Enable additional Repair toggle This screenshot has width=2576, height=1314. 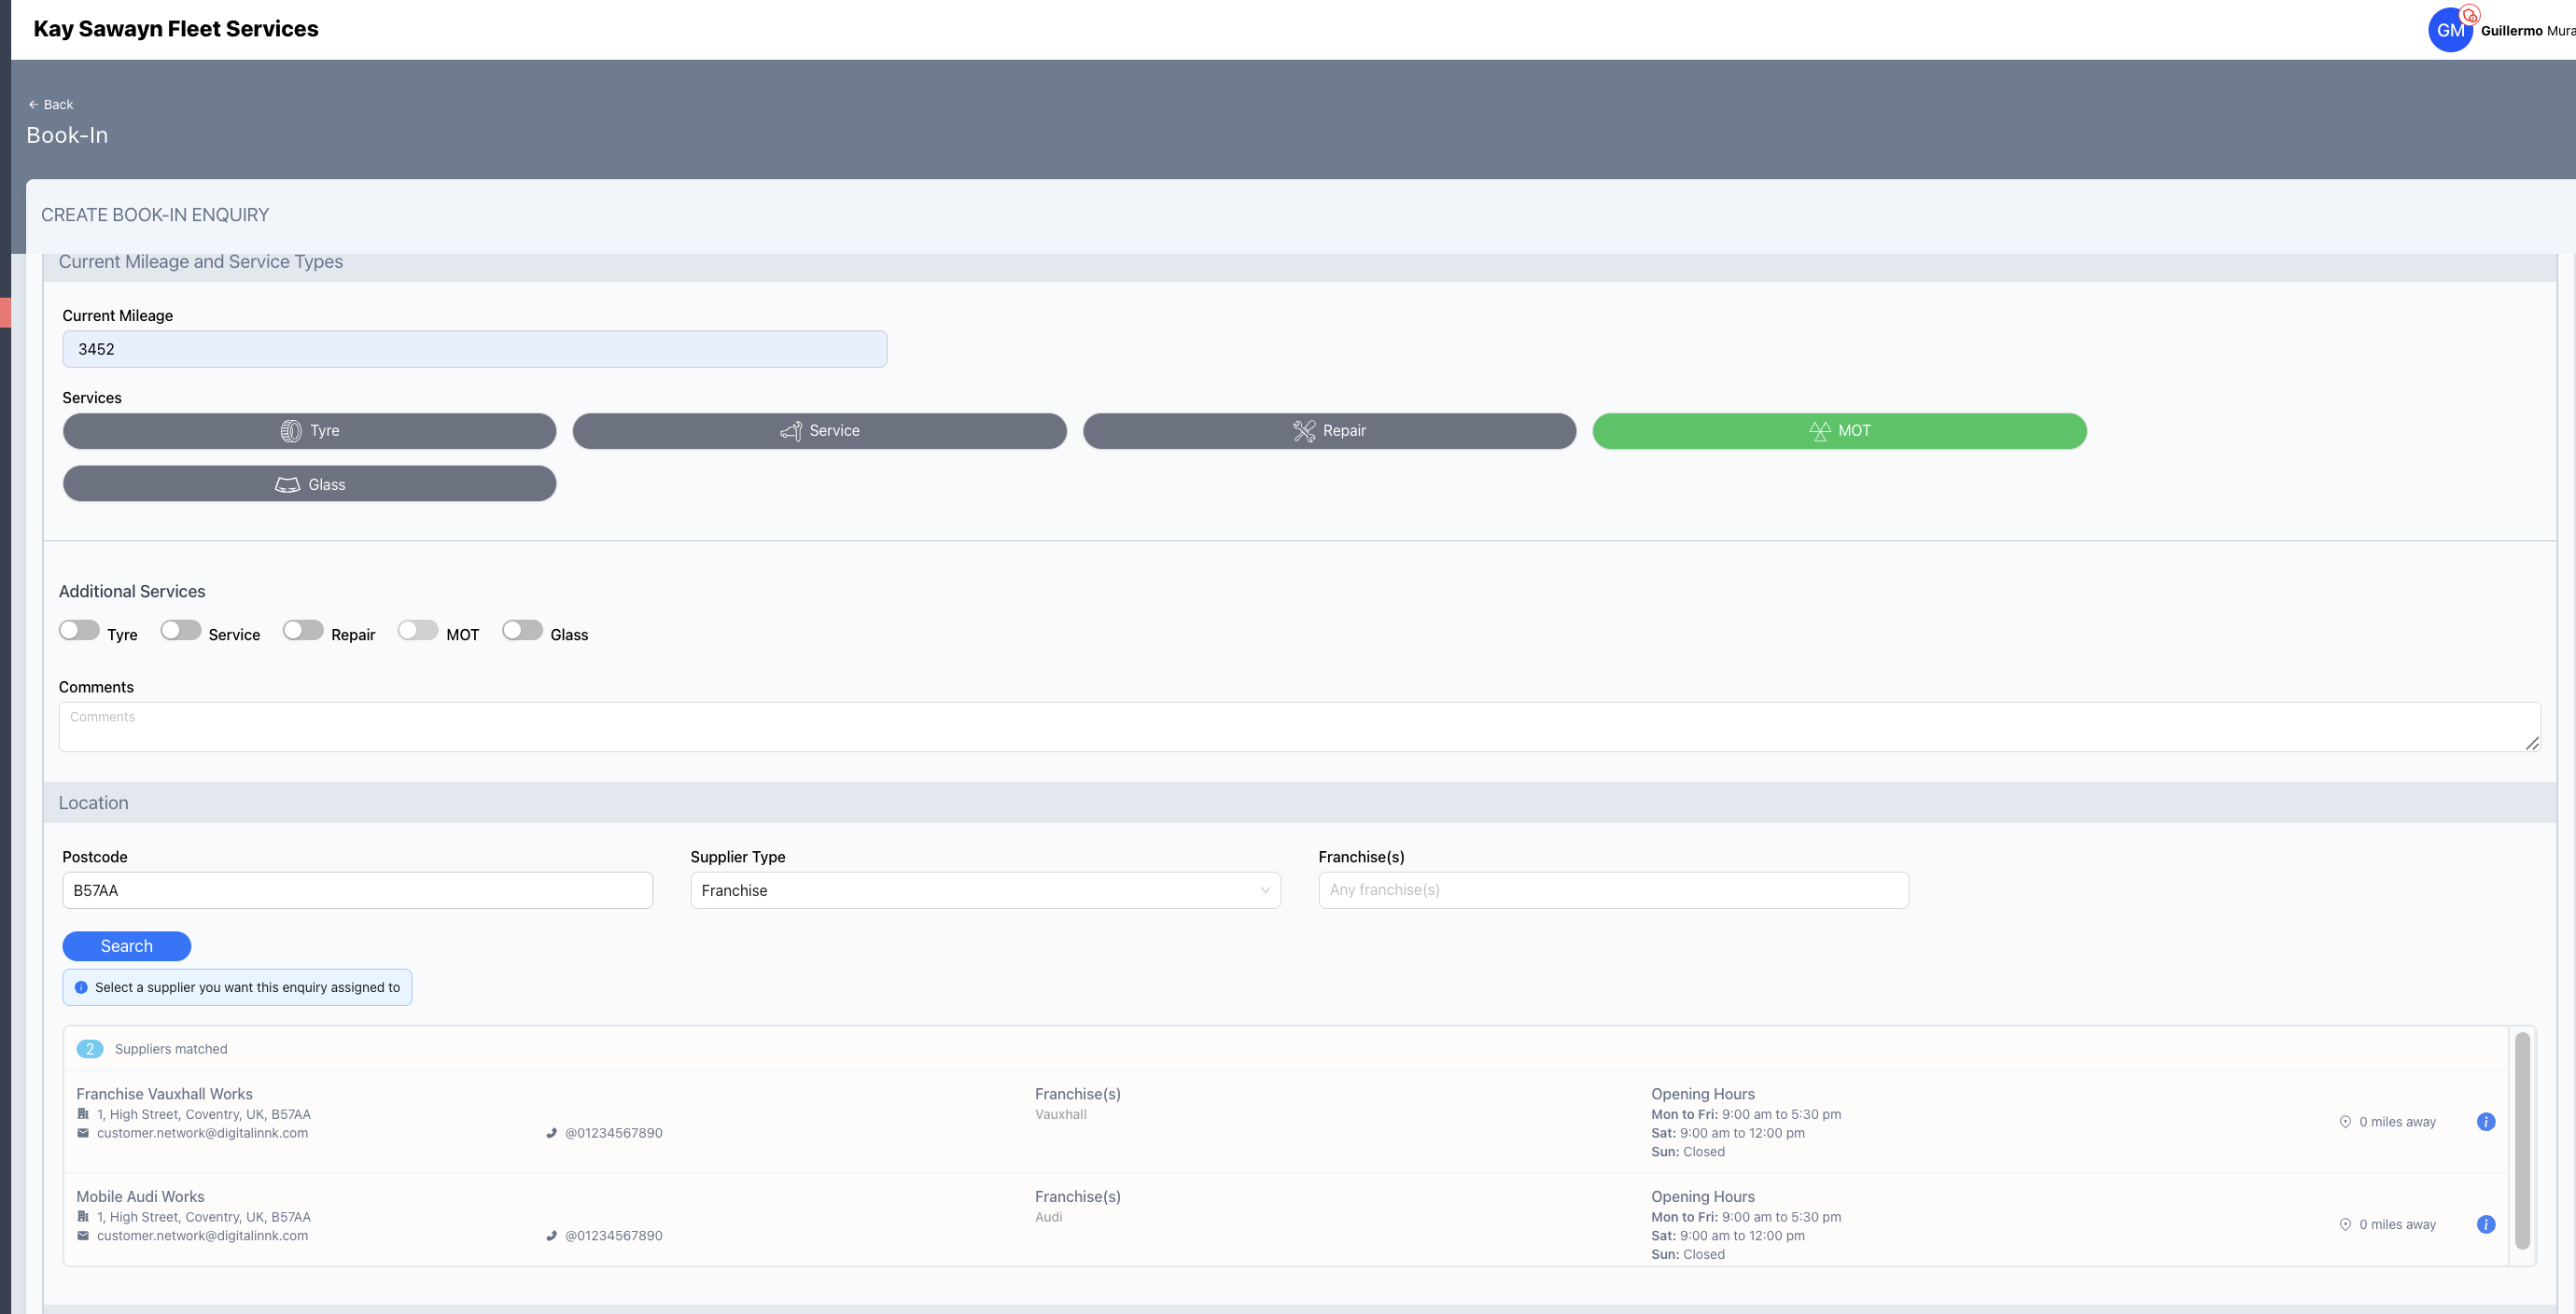coord(303,630)
